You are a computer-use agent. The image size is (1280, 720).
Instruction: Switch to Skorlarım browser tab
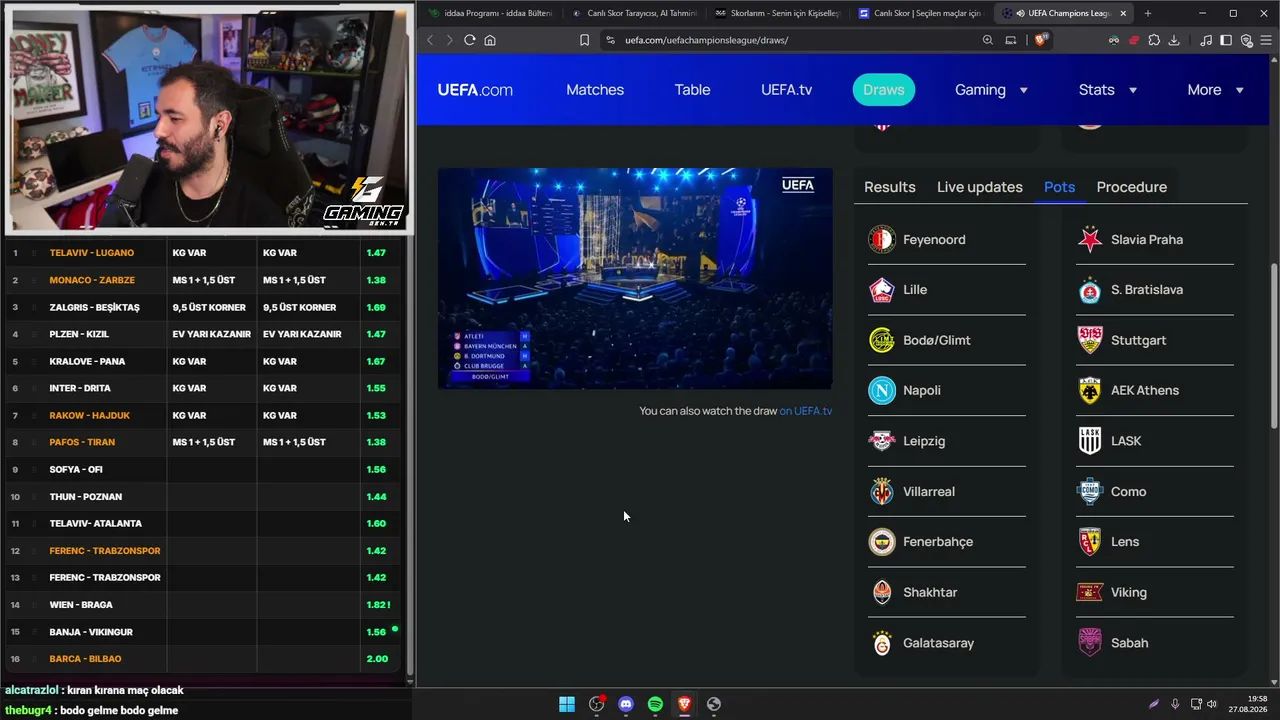tap(777, 13)
